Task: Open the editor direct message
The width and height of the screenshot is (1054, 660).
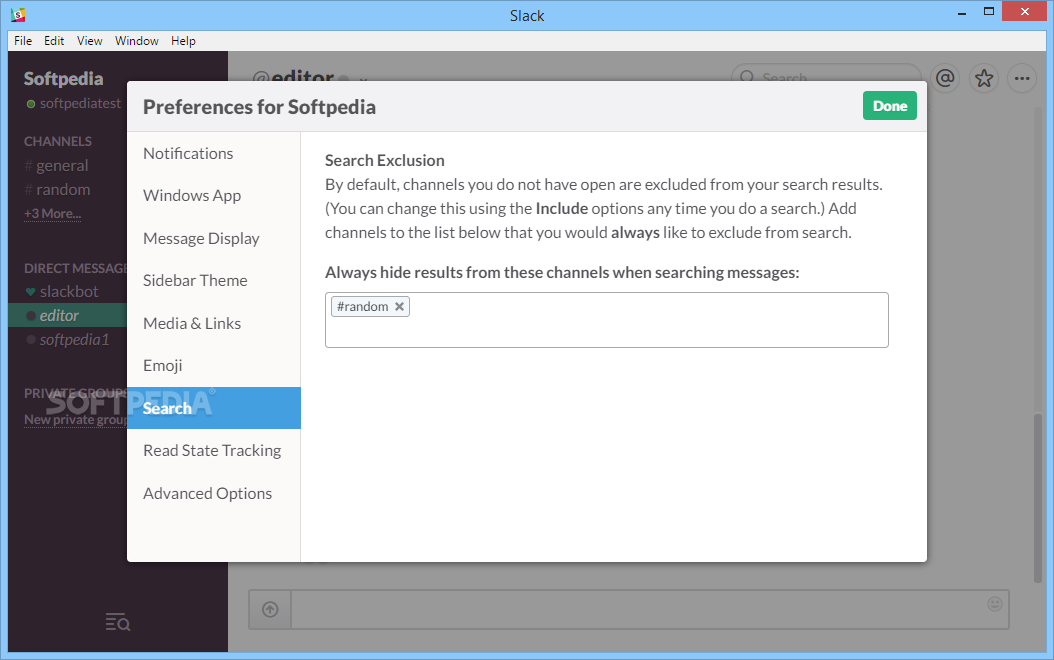Action: click(x=67, y=315)
